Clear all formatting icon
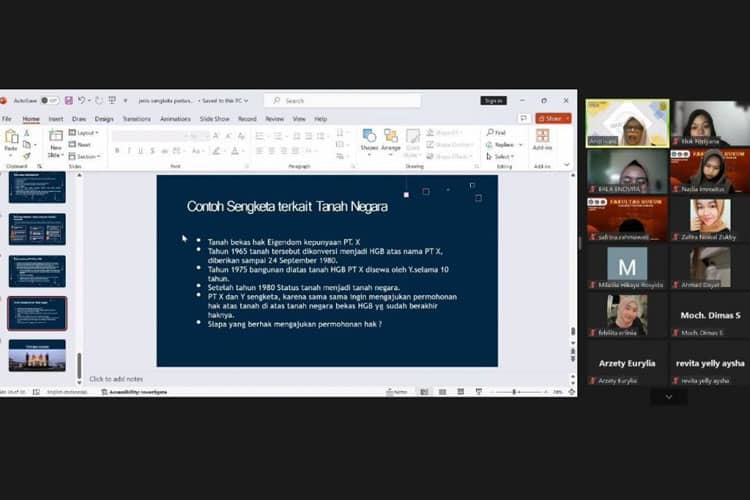The width and height of the screenshot is (750, 500). [x=241, y=136]
